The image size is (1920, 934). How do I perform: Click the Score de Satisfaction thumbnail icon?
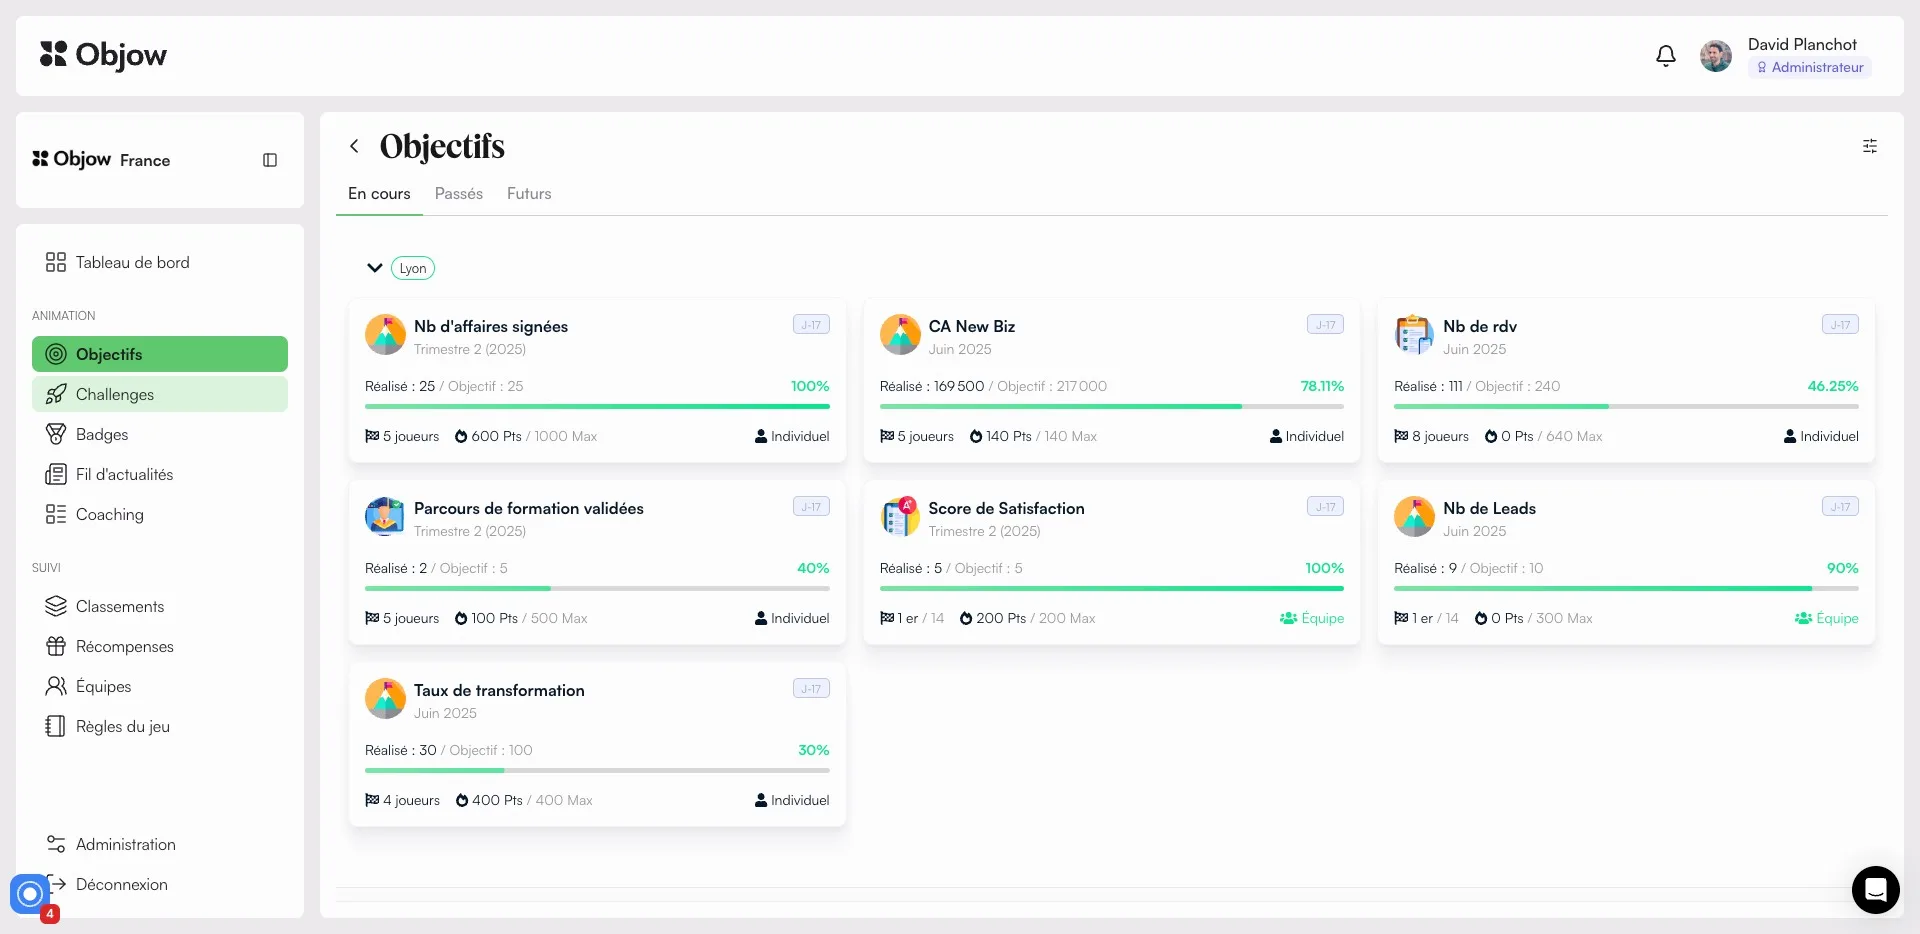(900, 517)
